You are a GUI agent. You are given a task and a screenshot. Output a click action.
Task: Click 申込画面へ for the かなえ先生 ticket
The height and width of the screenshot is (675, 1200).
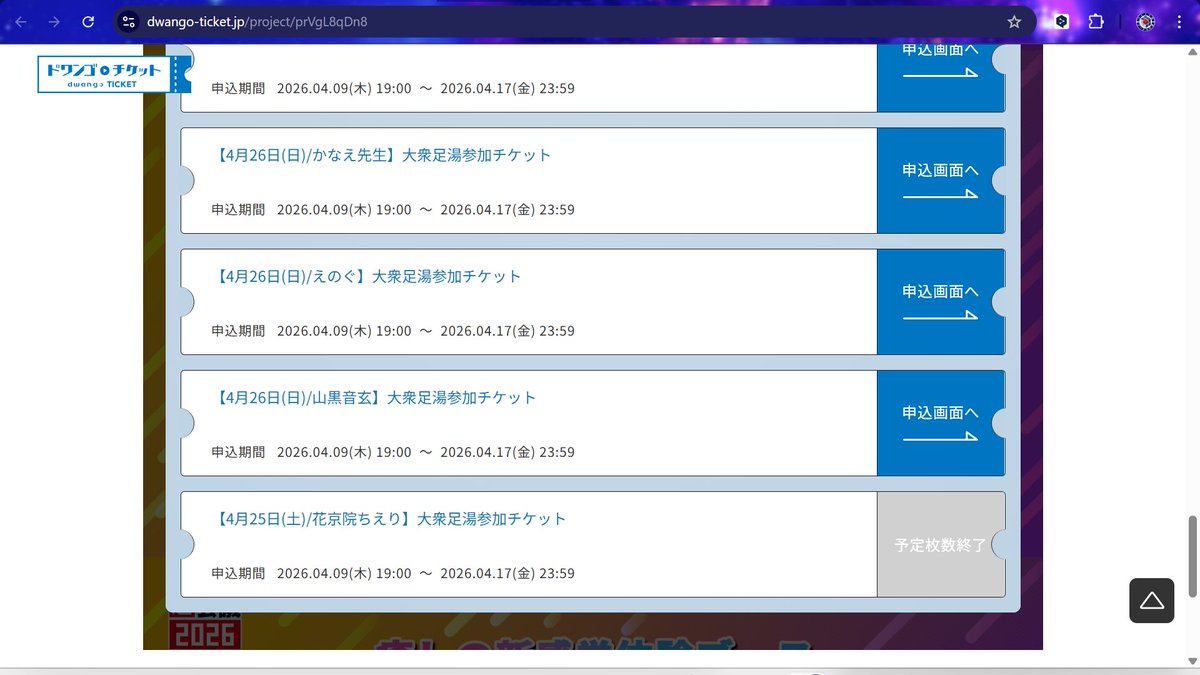[940, 180]
